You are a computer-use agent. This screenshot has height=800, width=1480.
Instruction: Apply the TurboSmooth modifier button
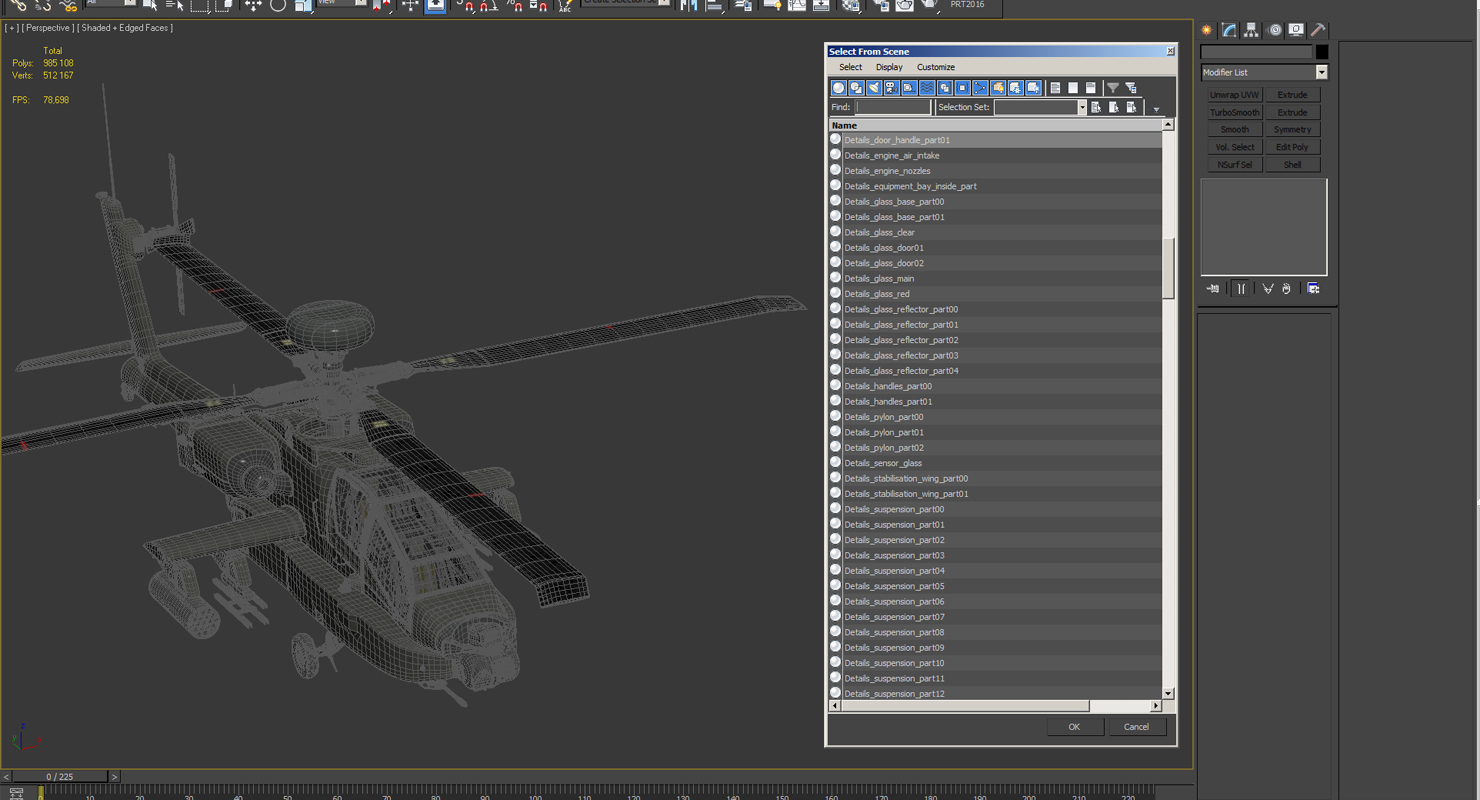pos(1235,112)
